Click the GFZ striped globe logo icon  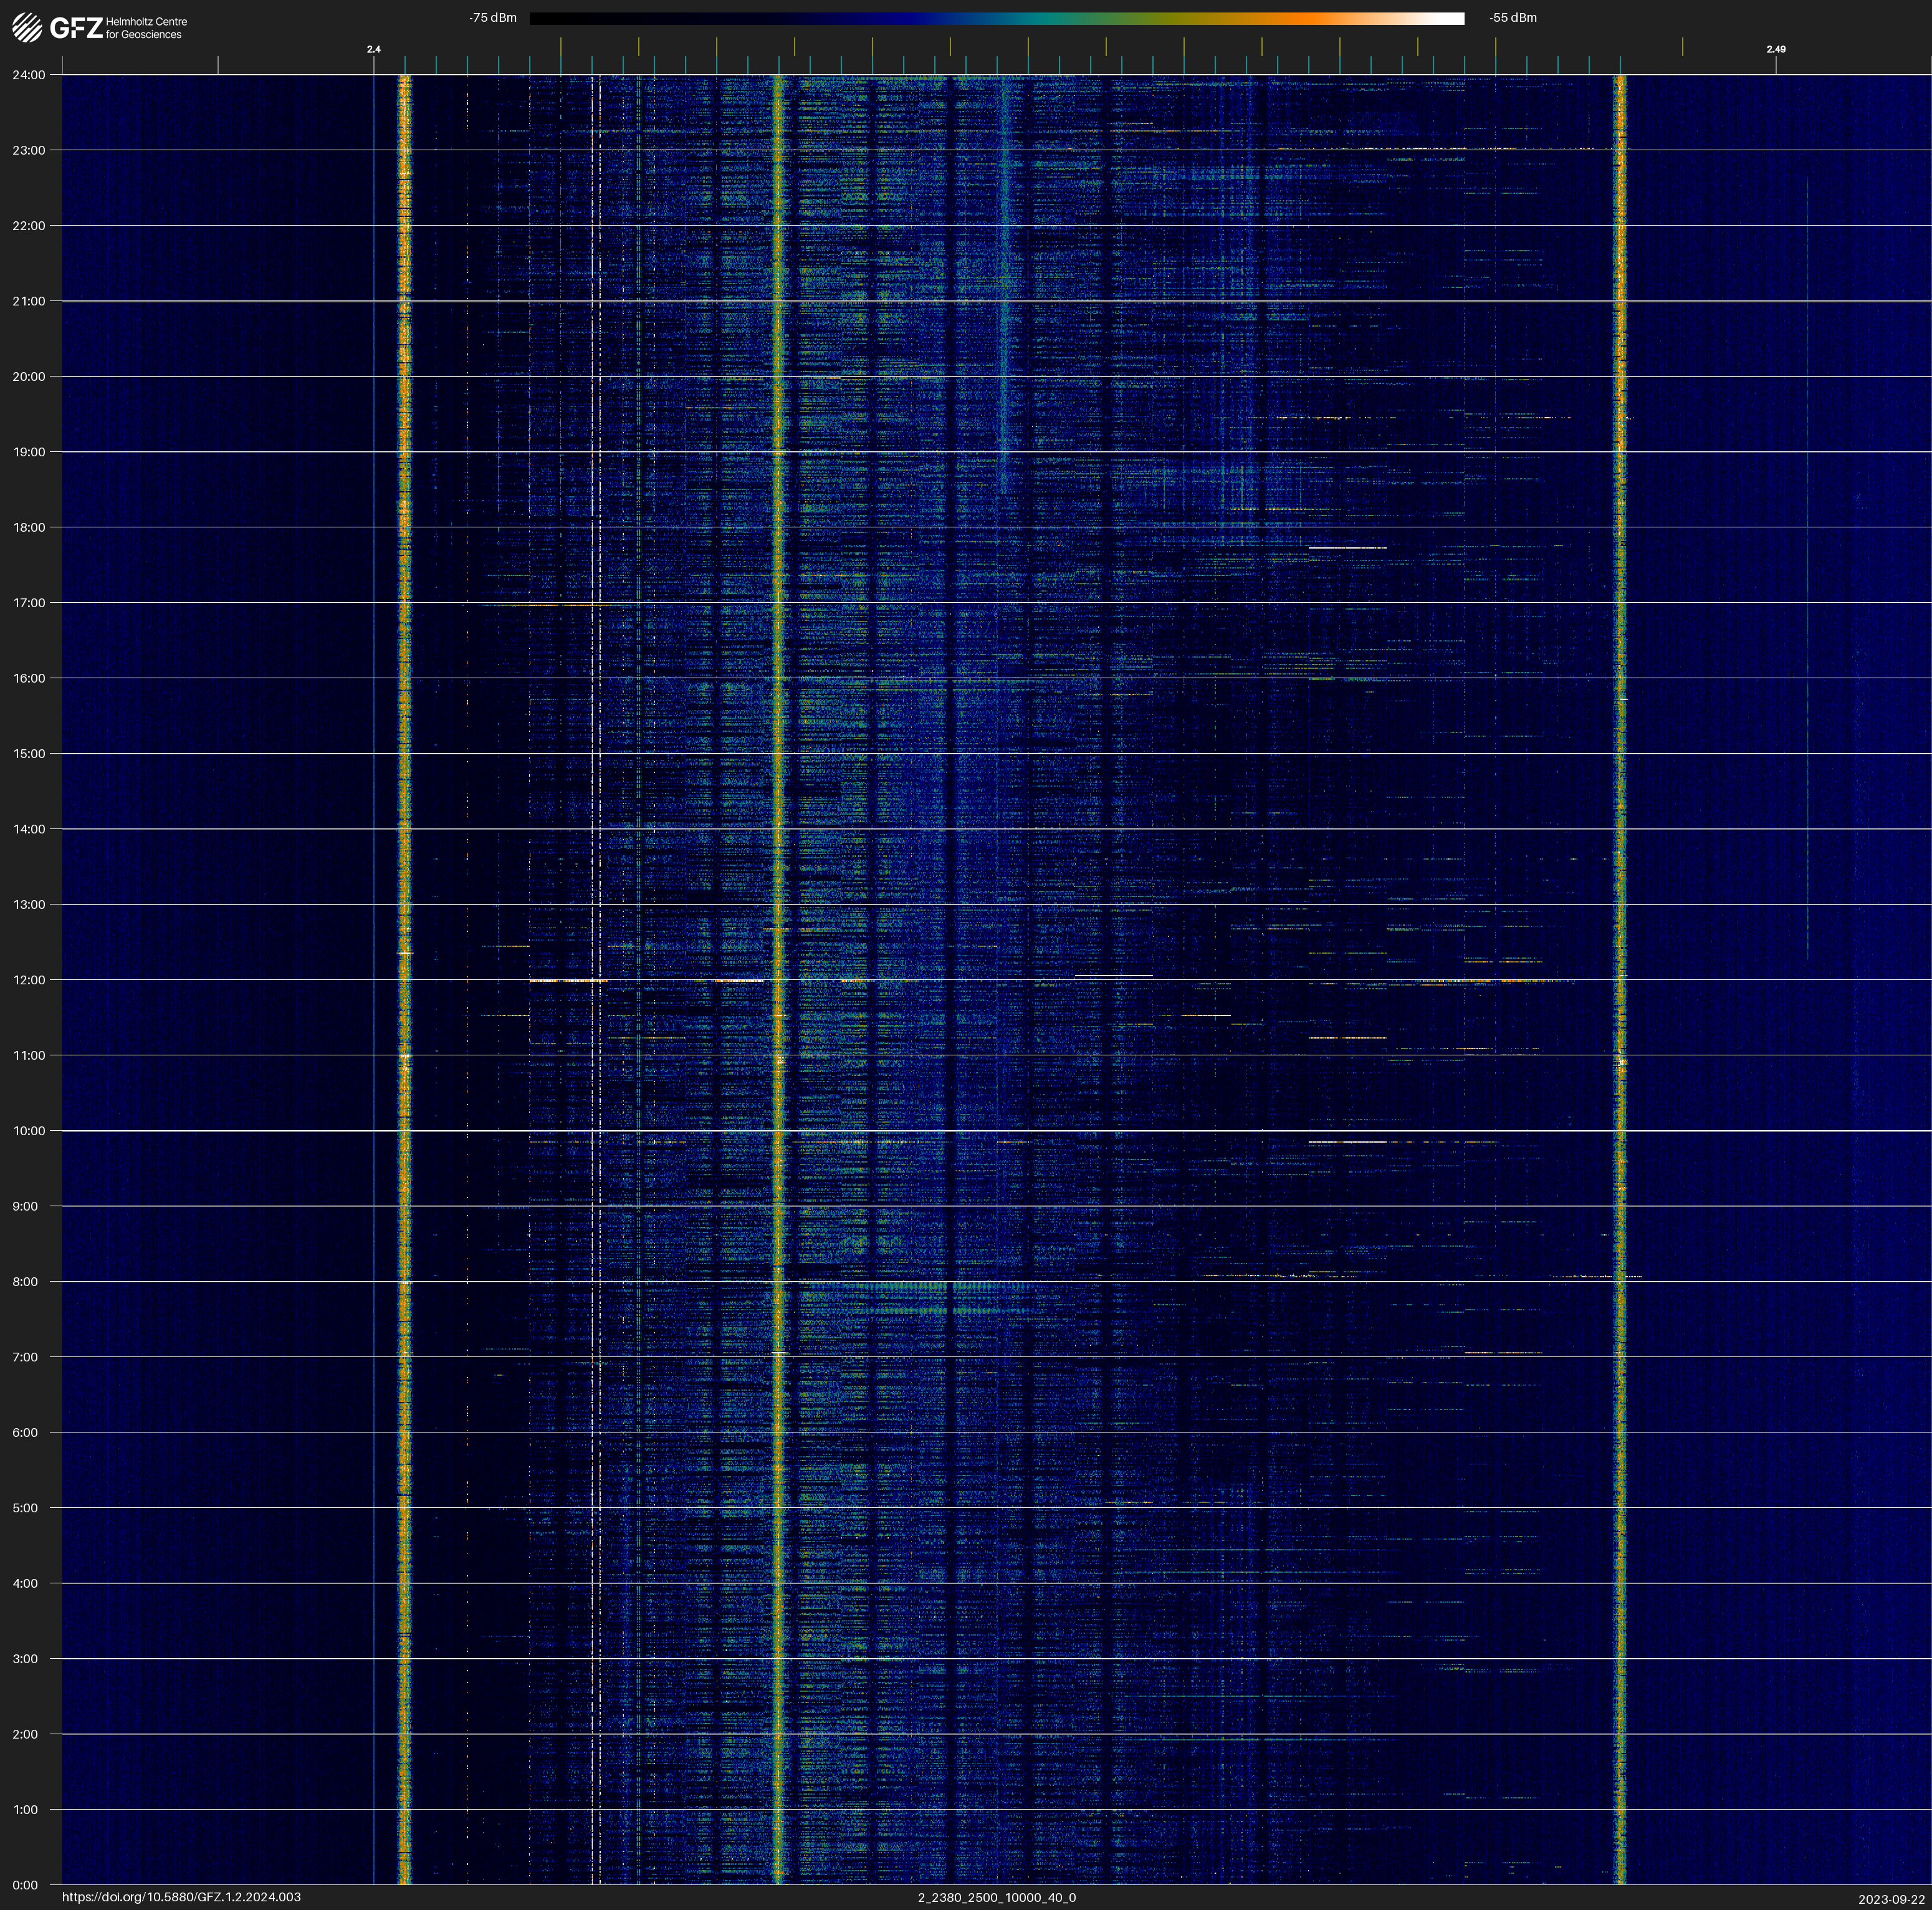coord(27,27)
